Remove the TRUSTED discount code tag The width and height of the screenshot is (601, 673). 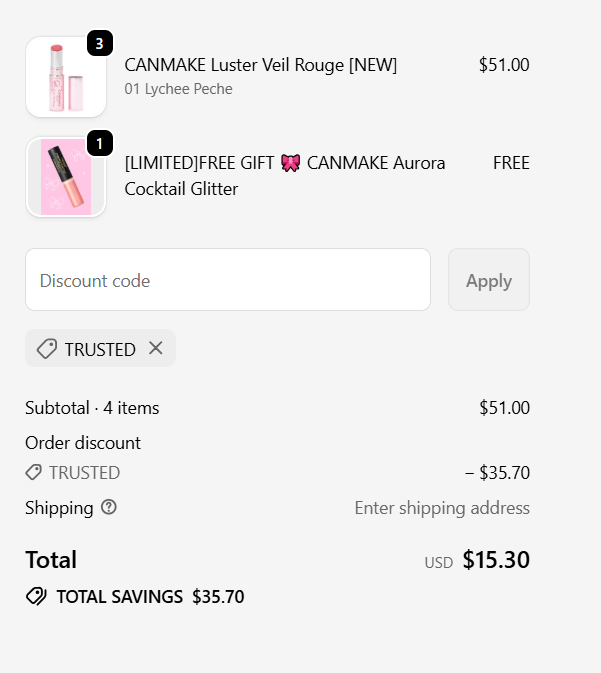(x=155, y=348)
